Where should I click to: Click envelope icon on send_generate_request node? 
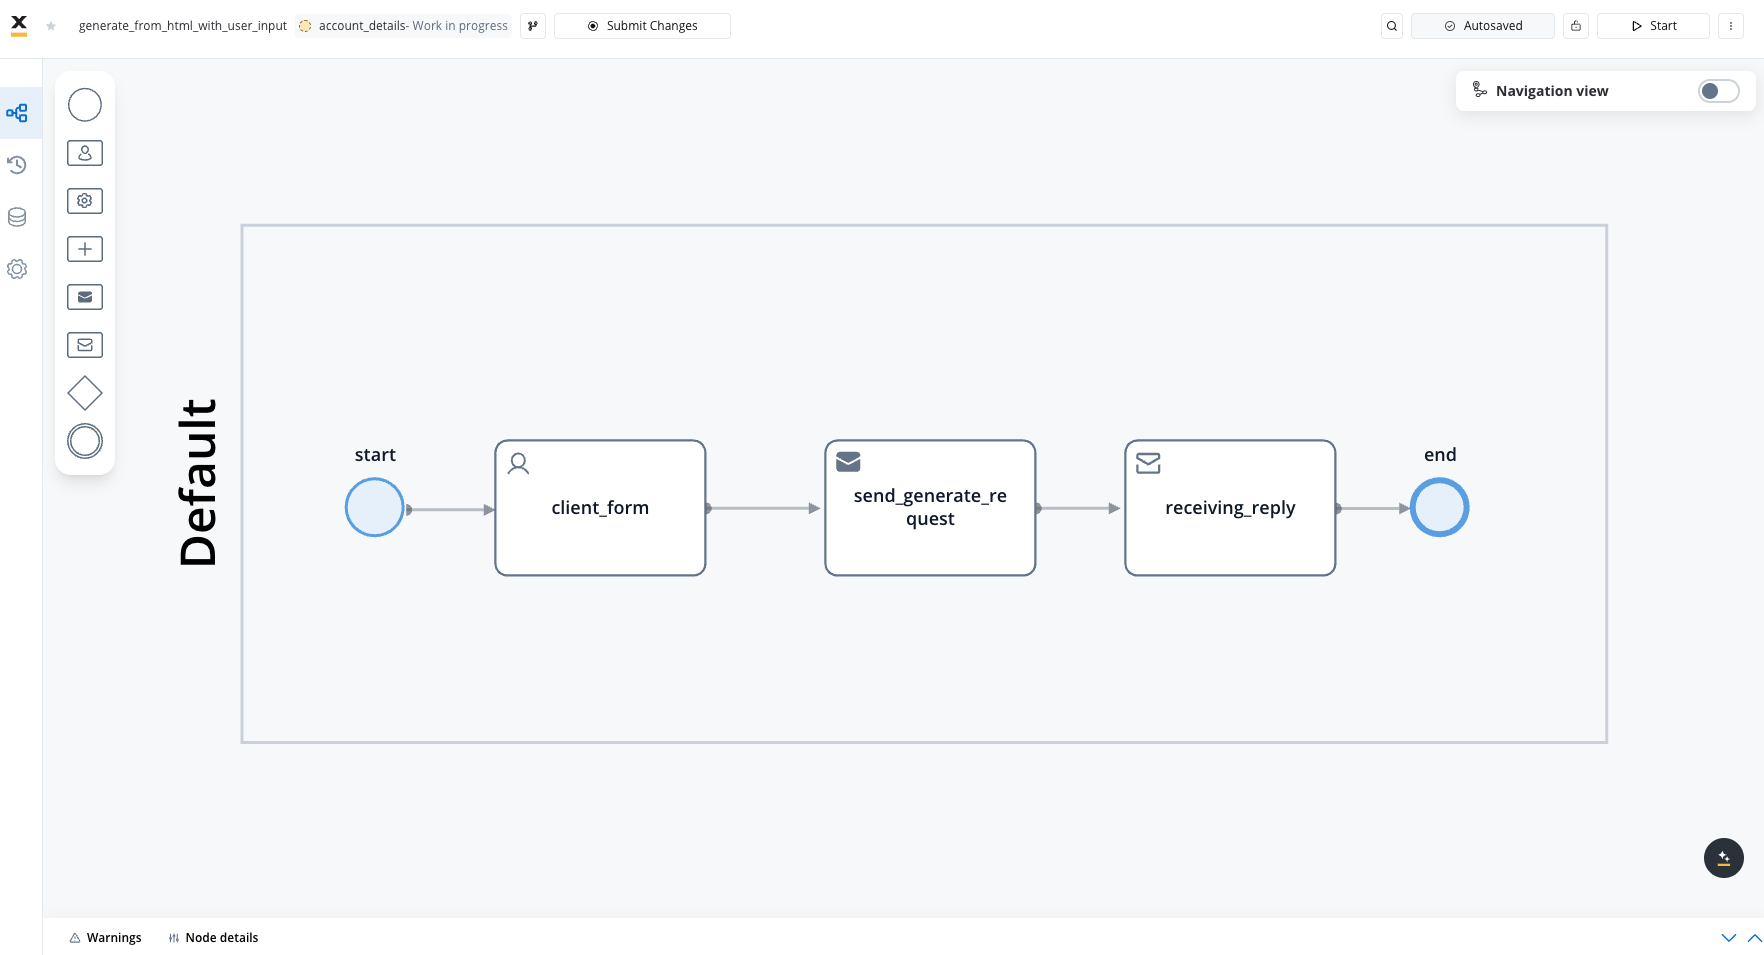coord(848,462)
